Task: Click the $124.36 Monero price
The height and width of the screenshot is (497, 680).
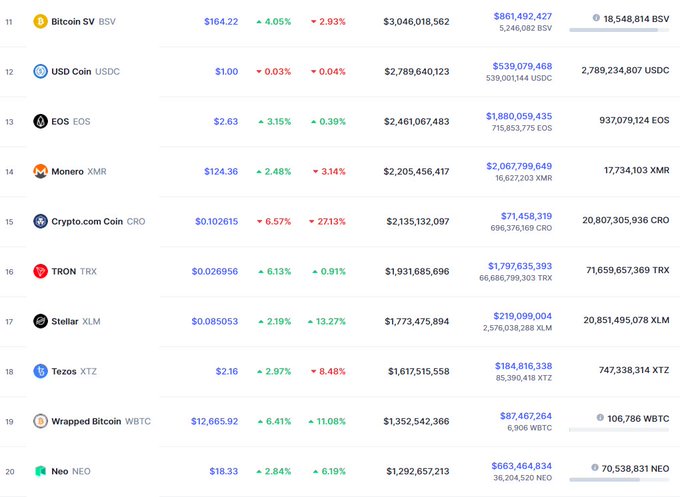Action: [x=221, y=171]
